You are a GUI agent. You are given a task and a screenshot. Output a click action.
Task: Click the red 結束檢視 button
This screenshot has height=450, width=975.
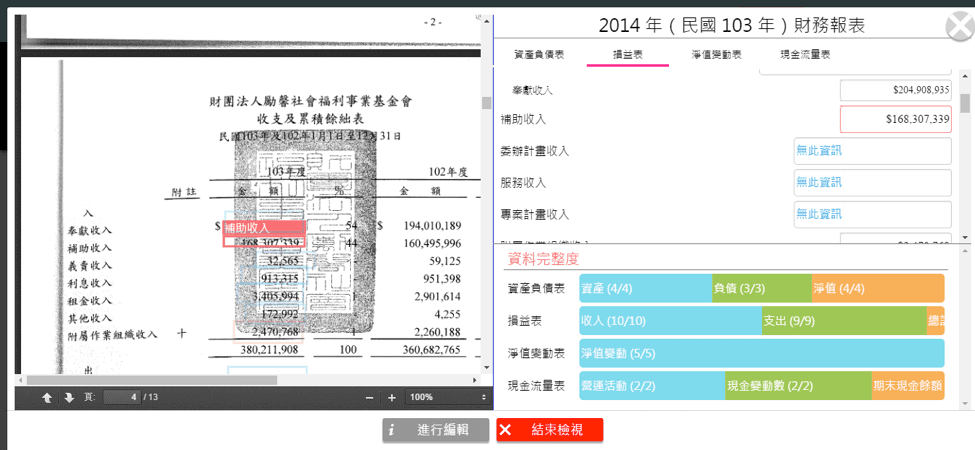pos(550,430)
